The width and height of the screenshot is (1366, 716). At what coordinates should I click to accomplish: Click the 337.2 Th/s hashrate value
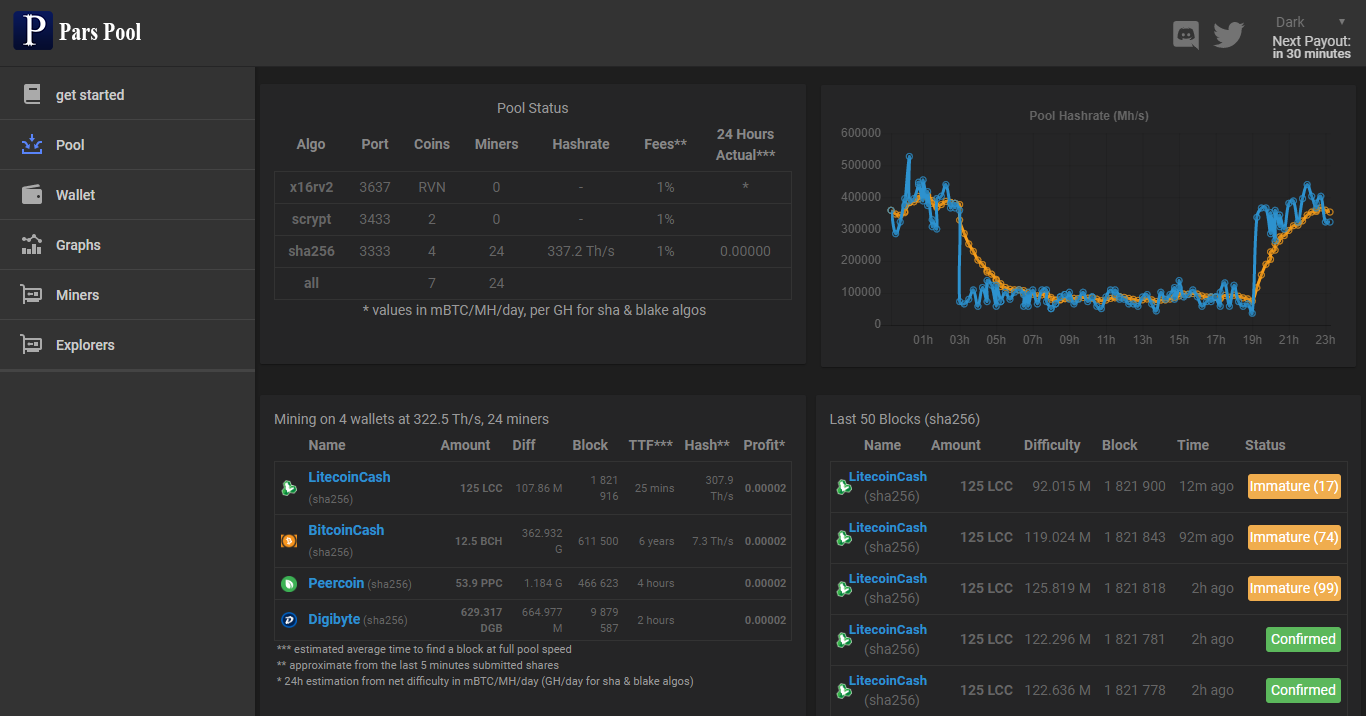pyautogui.click(x=581, y=251)
